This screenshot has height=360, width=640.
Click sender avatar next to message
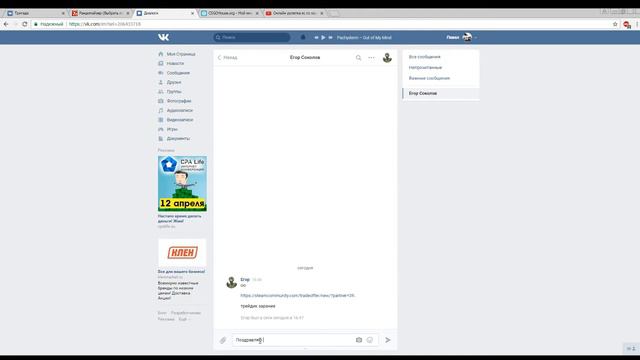click(x=231, y=282)
